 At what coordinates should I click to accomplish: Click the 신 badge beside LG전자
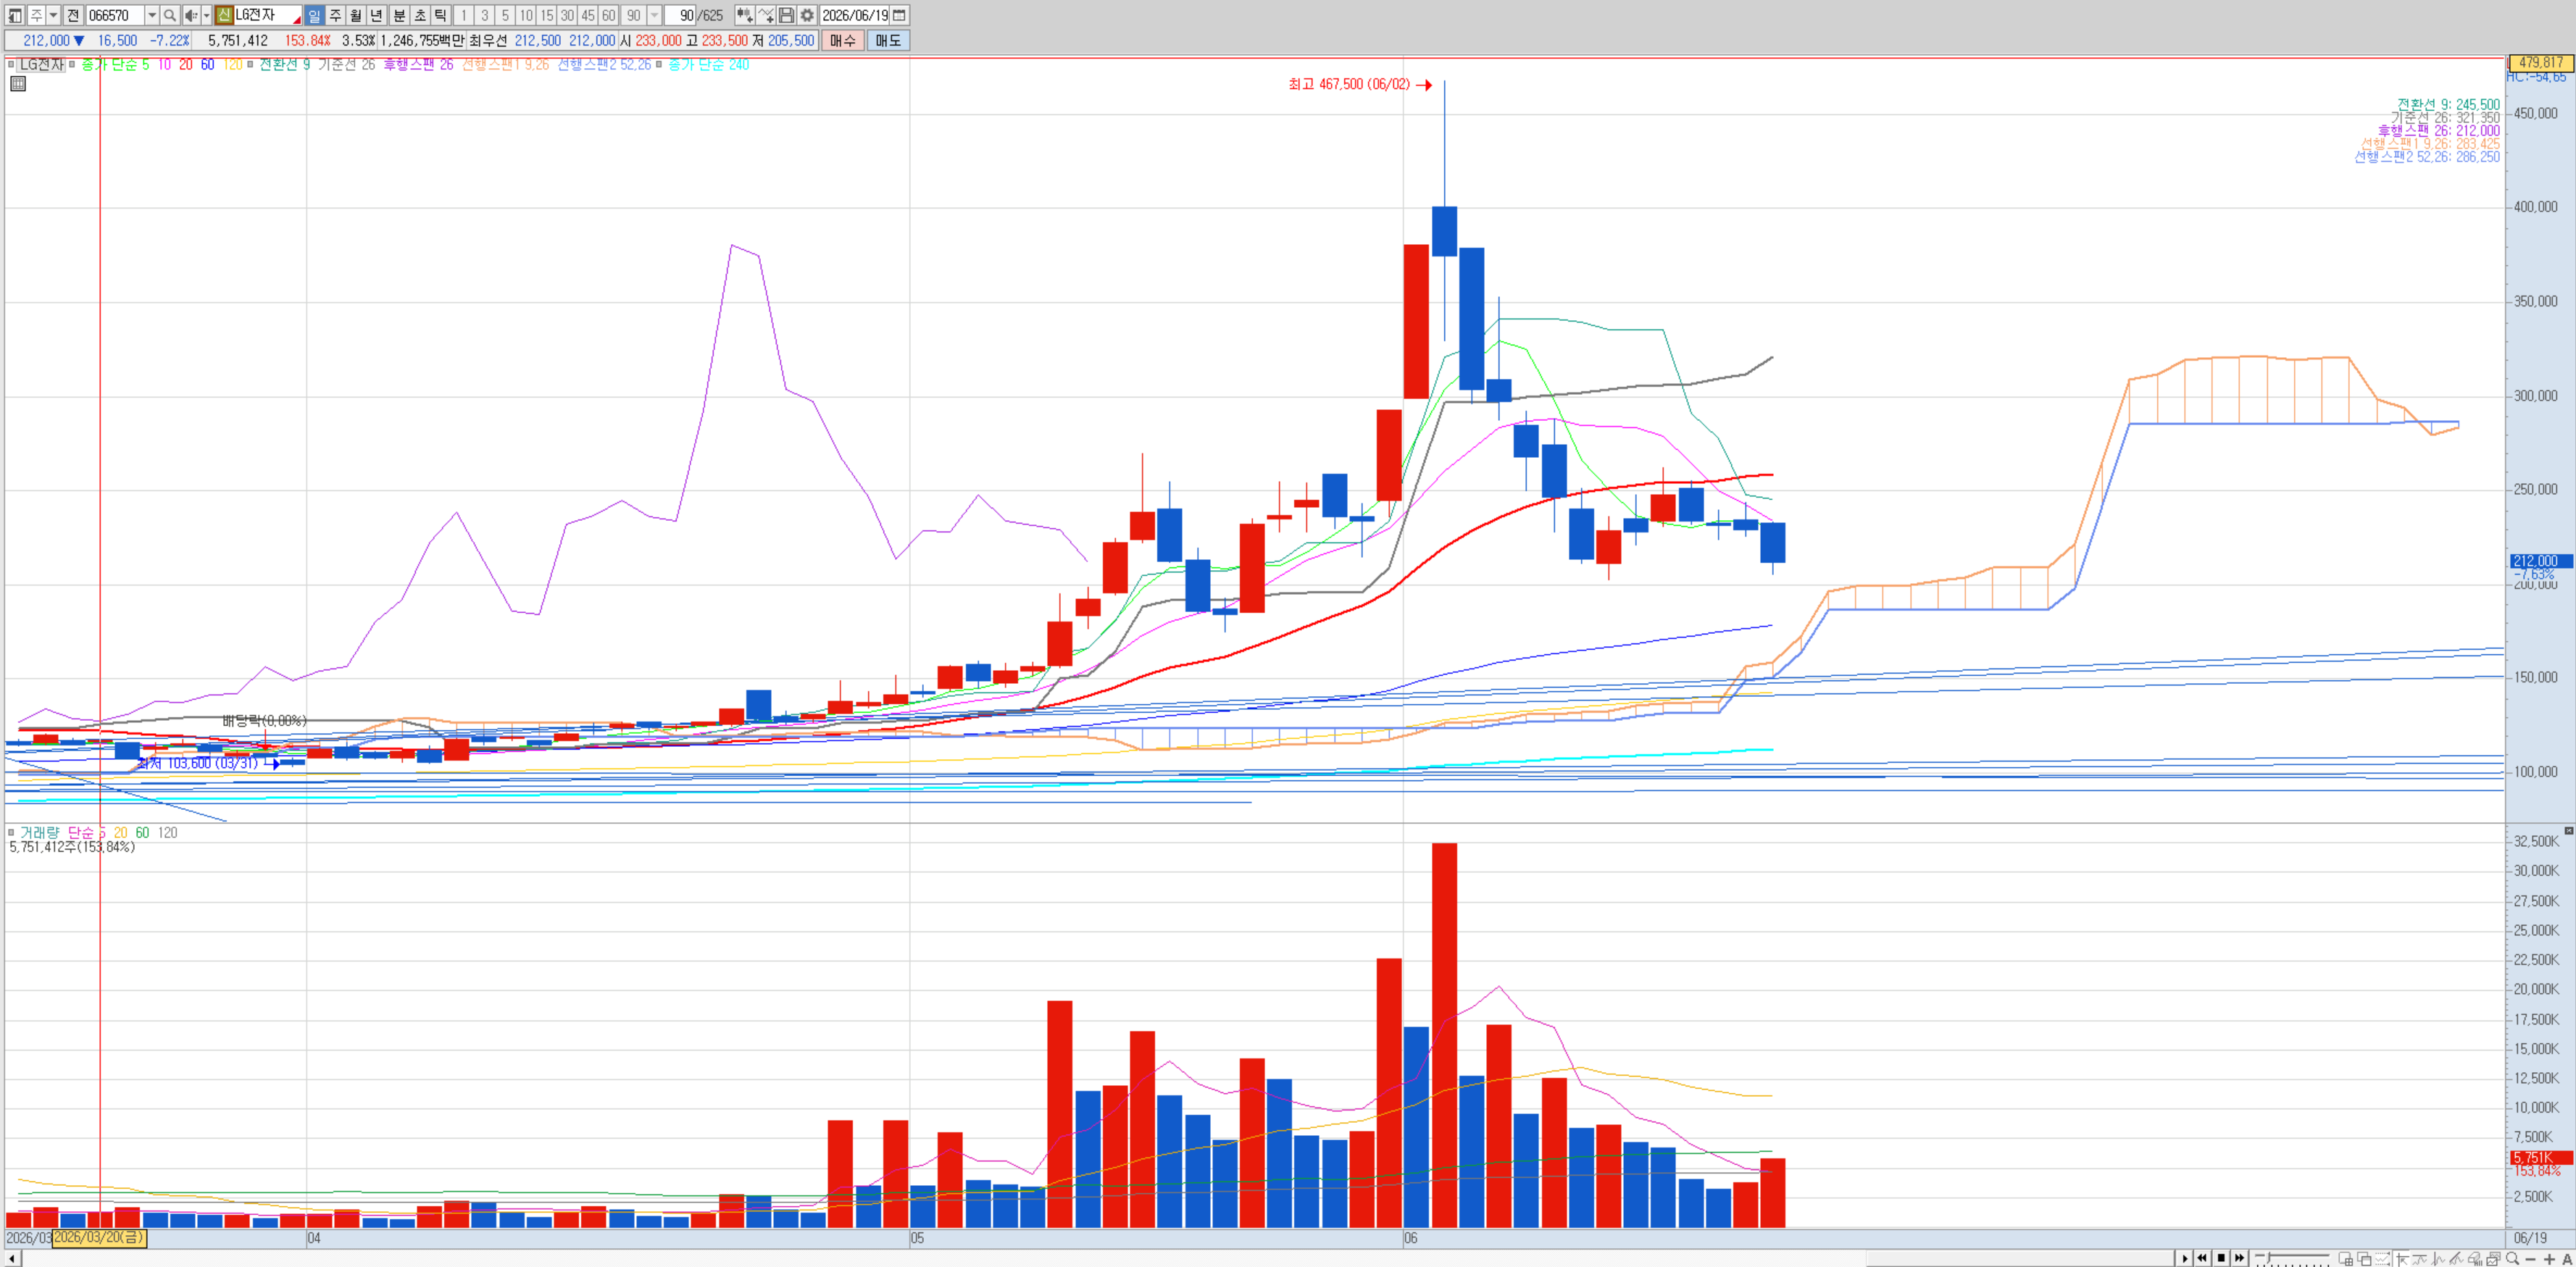(x=224, y=15)
